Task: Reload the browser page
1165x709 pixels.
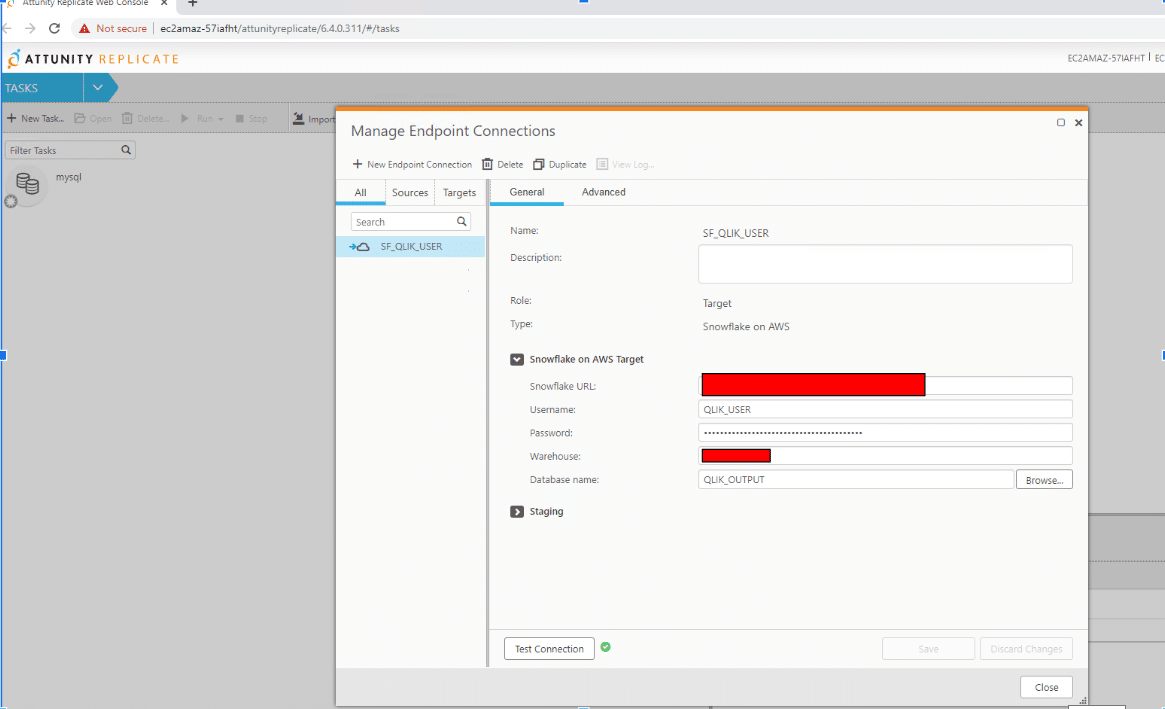Action: point(54,28)
